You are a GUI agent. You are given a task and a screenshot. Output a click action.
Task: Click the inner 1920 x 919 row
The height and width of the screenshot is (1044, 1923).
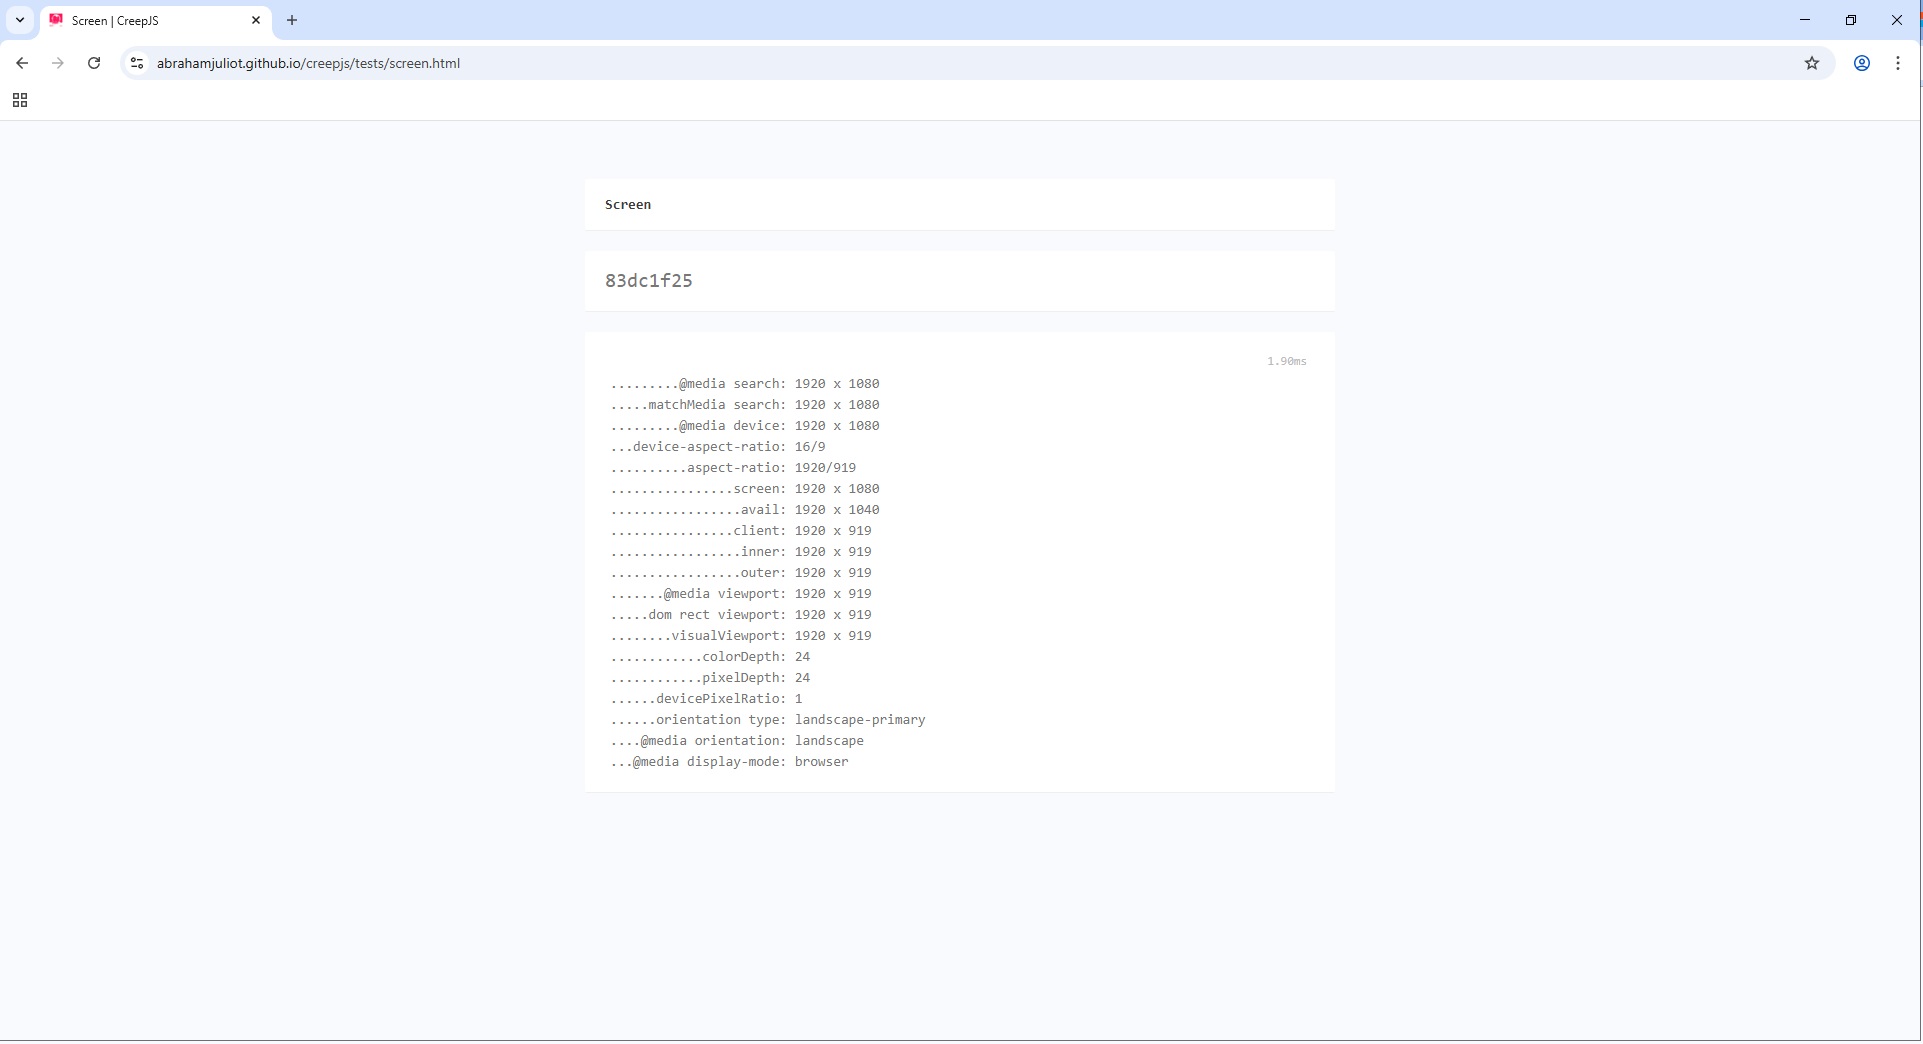[741, 552]
